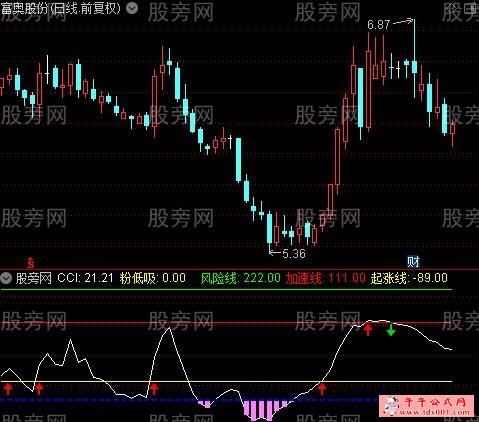Select the green down arrow sell signal
Screen dimensions: 479x422
point(391,330)
